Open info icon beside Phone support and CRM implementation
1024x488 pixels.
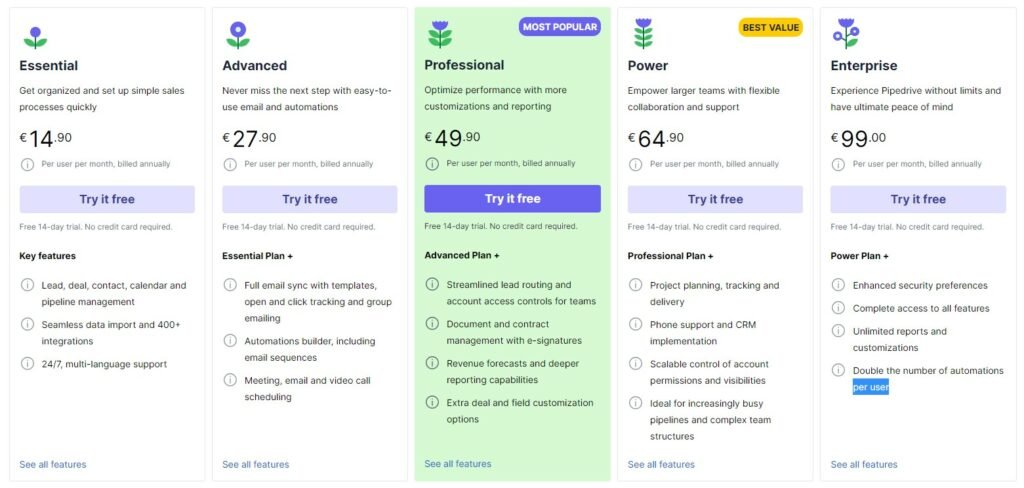[635, 324]
